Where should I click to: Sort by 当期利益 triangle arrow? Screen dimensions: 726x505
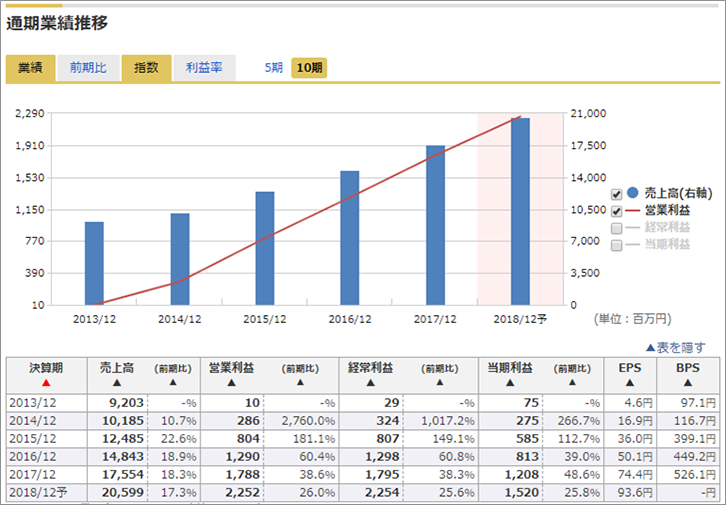pos(510,383)
